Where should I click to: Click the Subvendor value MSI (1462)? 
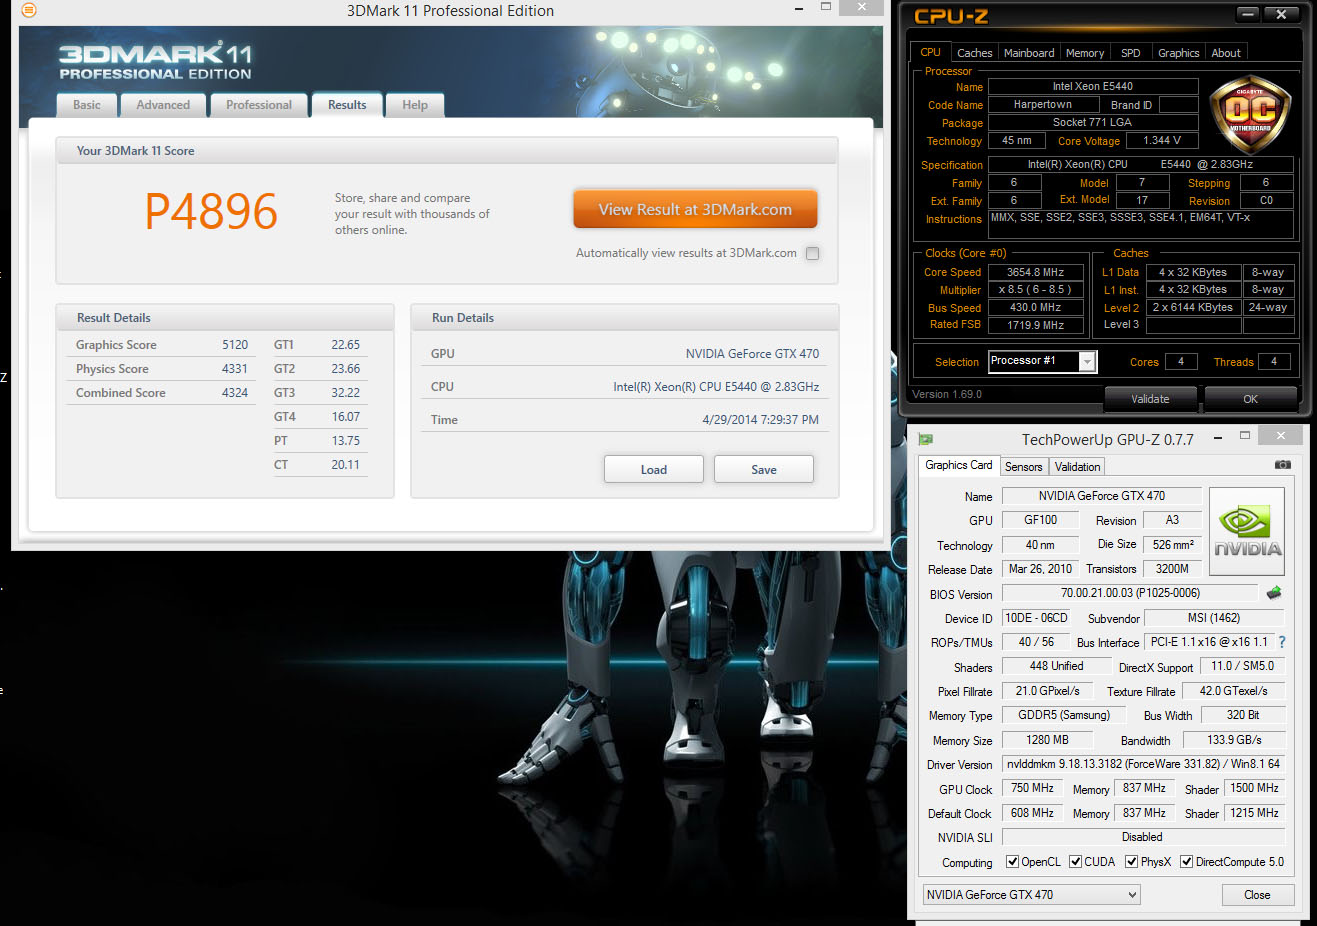pyautogui.click(x=1214, y=618)
